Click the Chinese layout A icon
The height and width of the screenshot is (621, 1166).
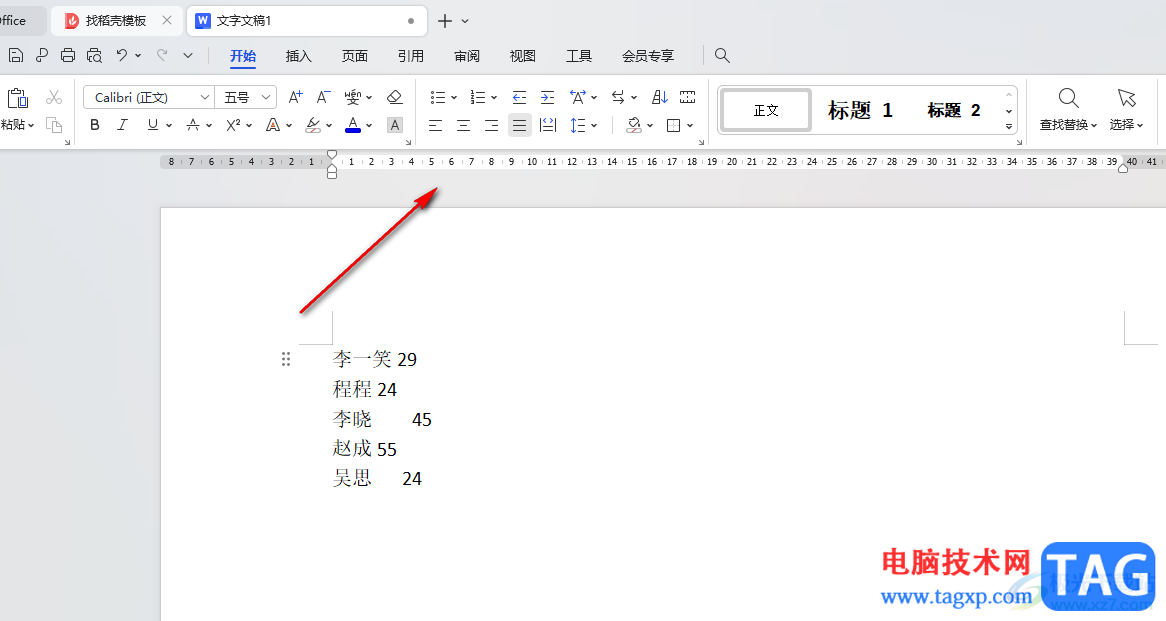(578, 97)
